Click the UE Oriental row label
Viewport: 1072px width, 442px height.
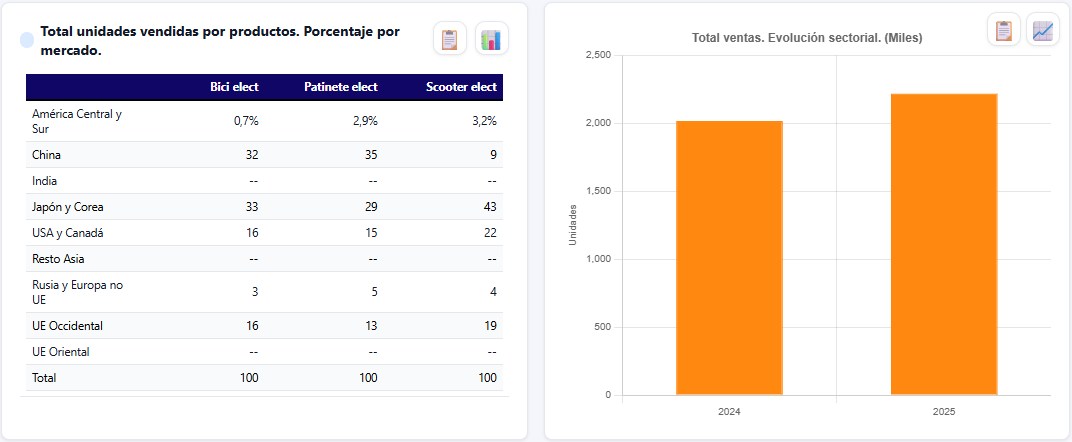61,352
